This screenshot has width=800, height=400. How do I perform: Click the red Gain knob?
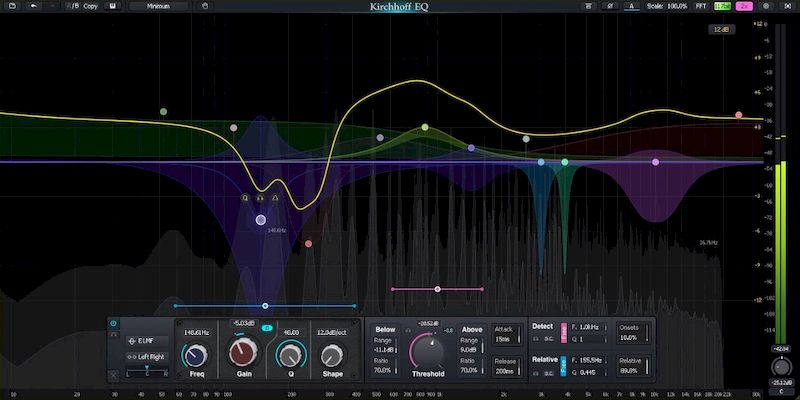point(243,353)
